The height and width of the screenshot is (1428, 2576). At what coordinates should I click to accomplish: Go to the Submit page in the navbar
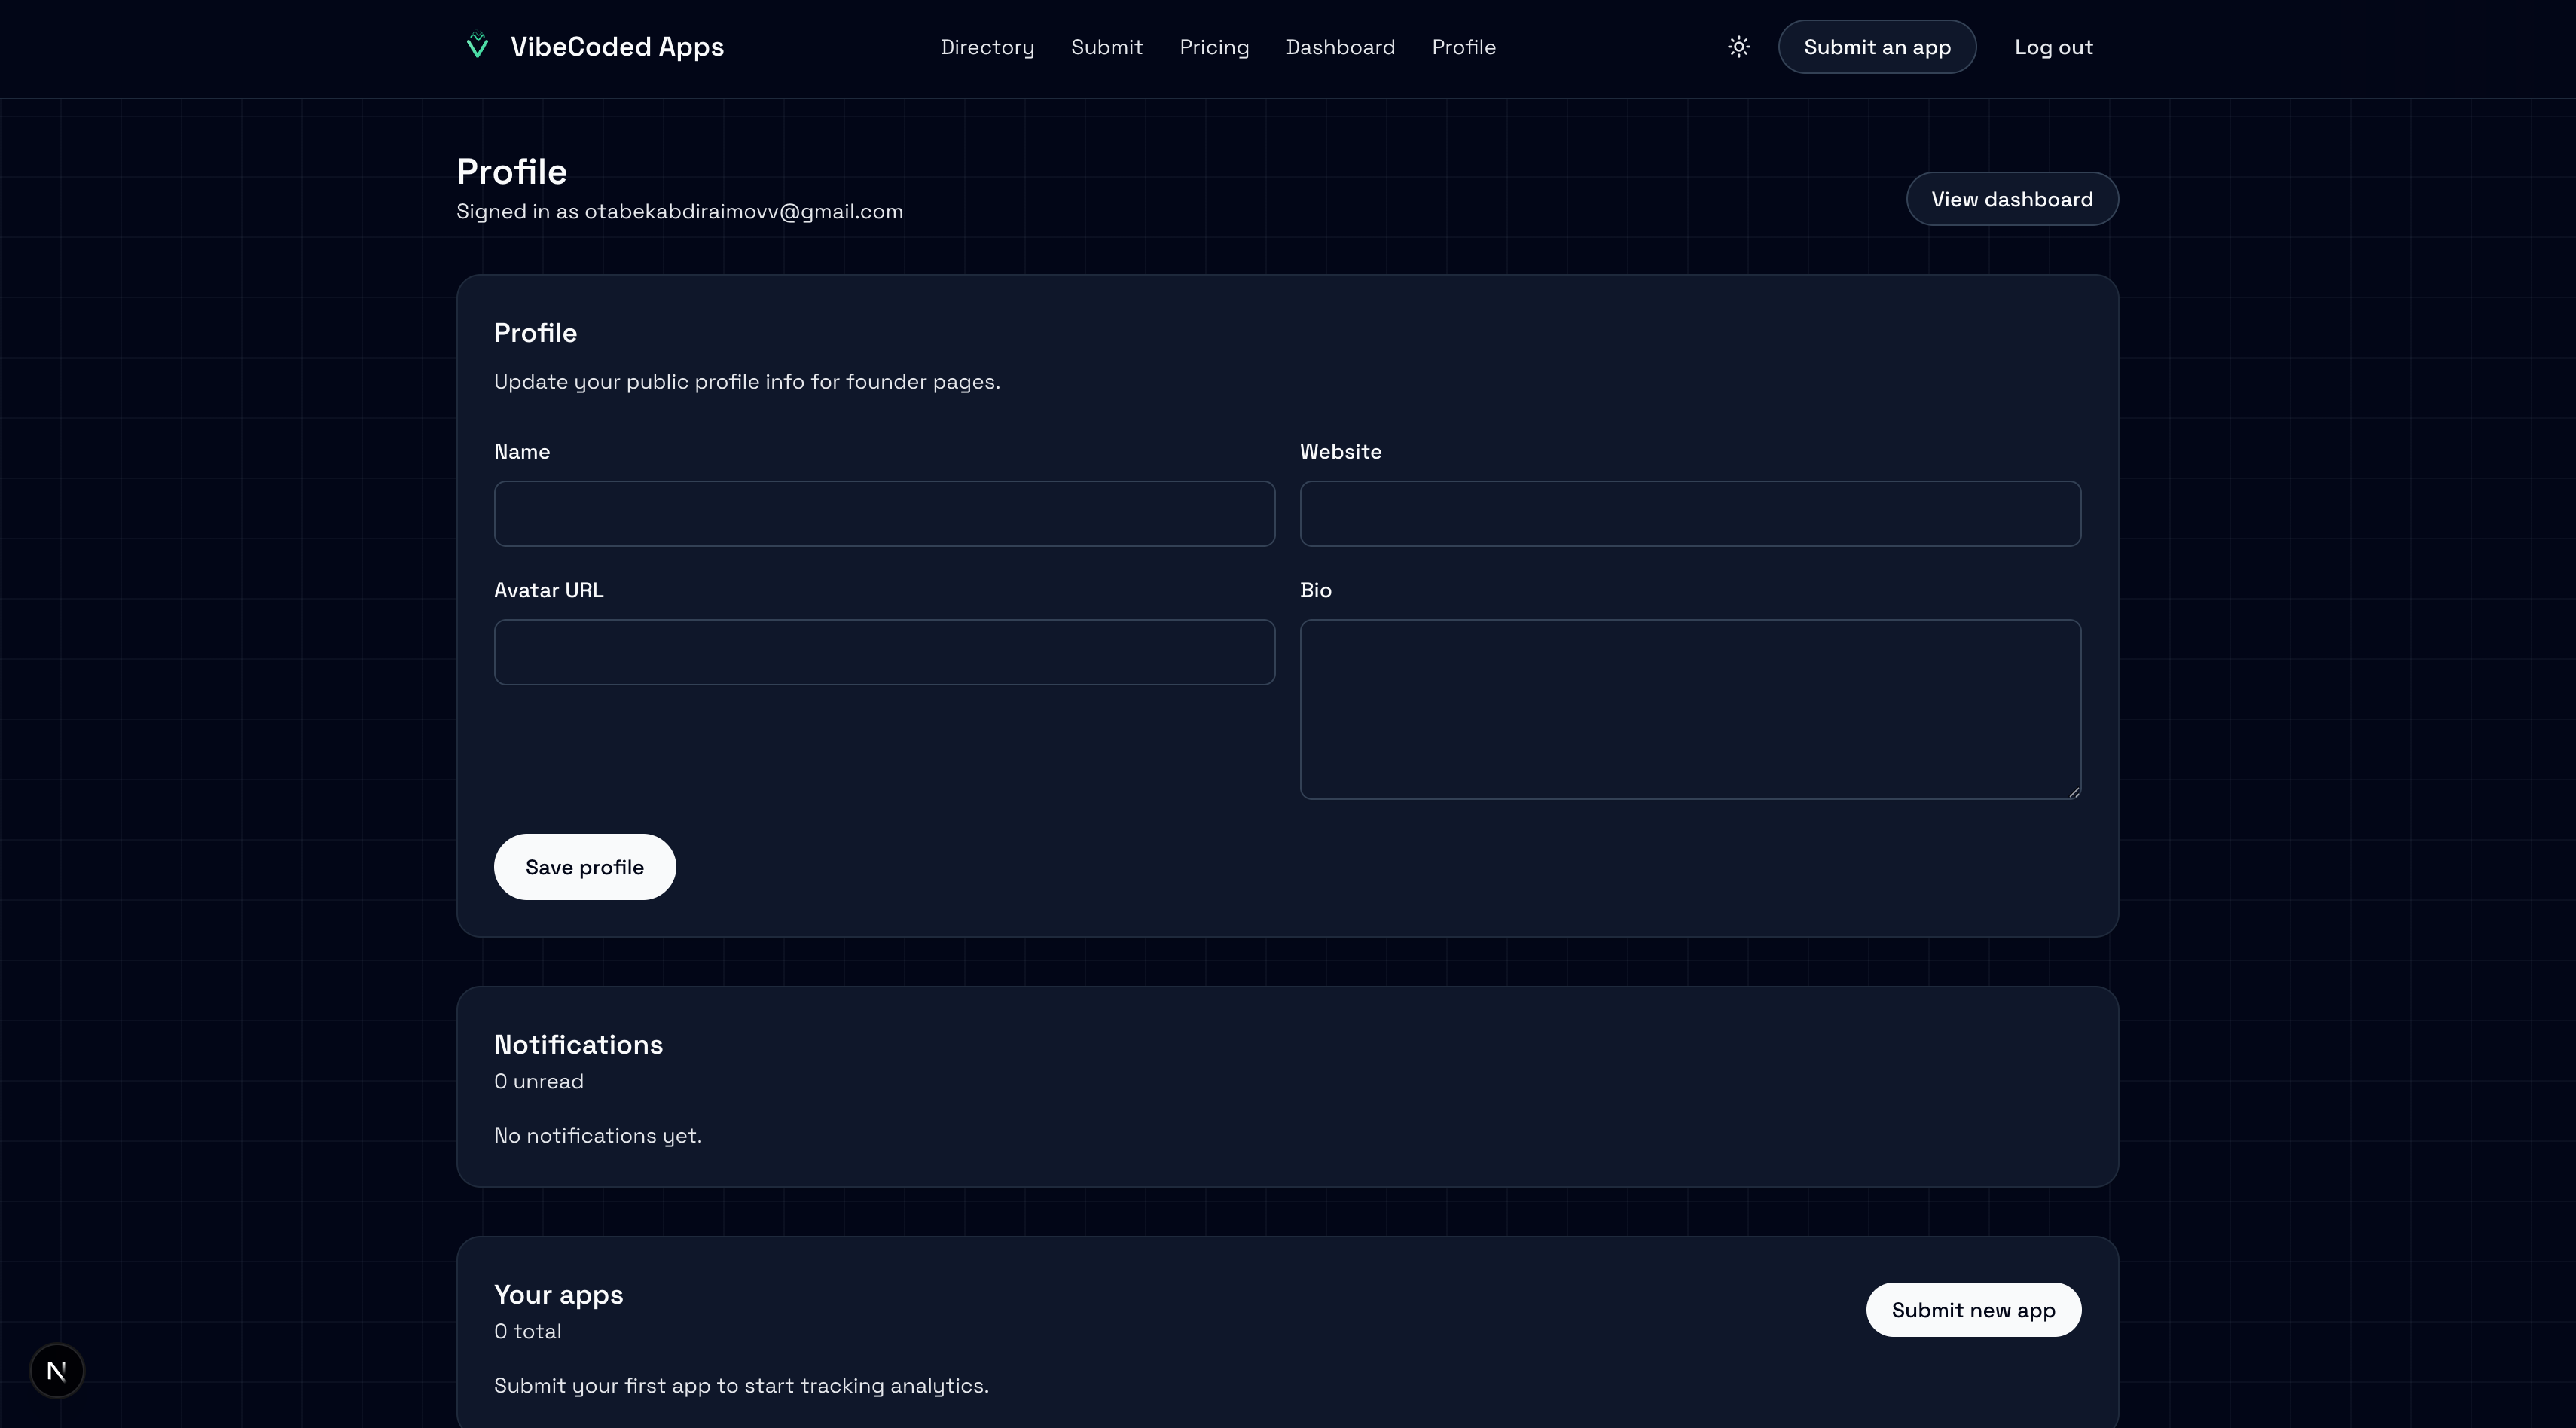tap(1106, 47)
